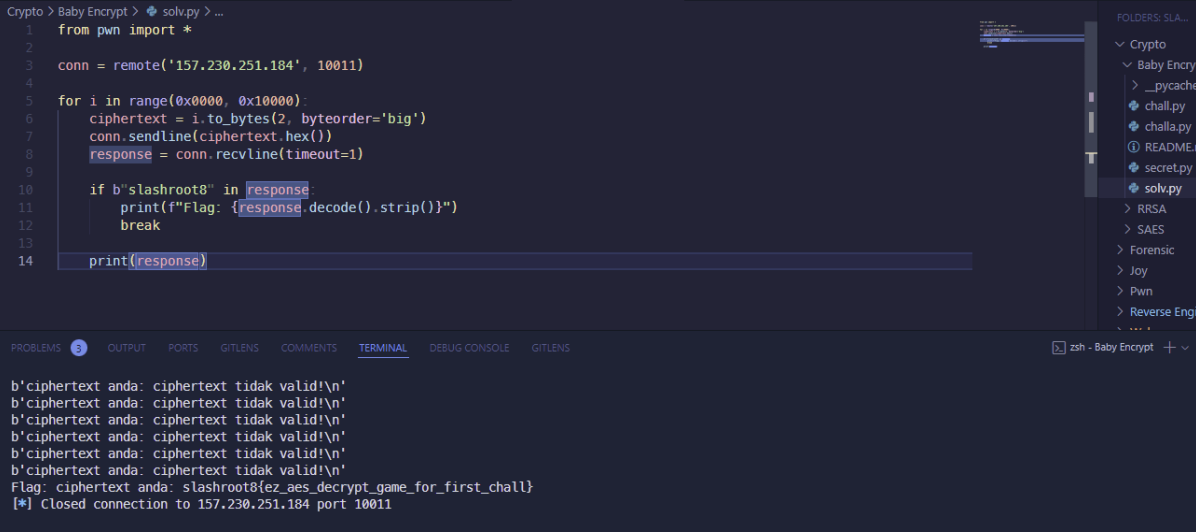This screenshot has height=532, width=1196.
Task: Click the 'from pwn import *' line
Action: 124,30
